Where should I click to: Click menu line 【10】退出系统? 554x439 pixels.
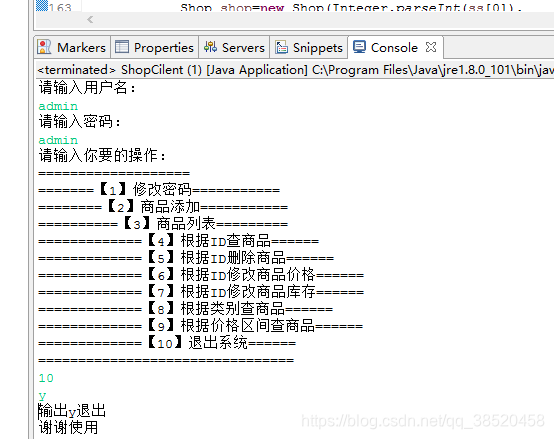coord(167,343)
